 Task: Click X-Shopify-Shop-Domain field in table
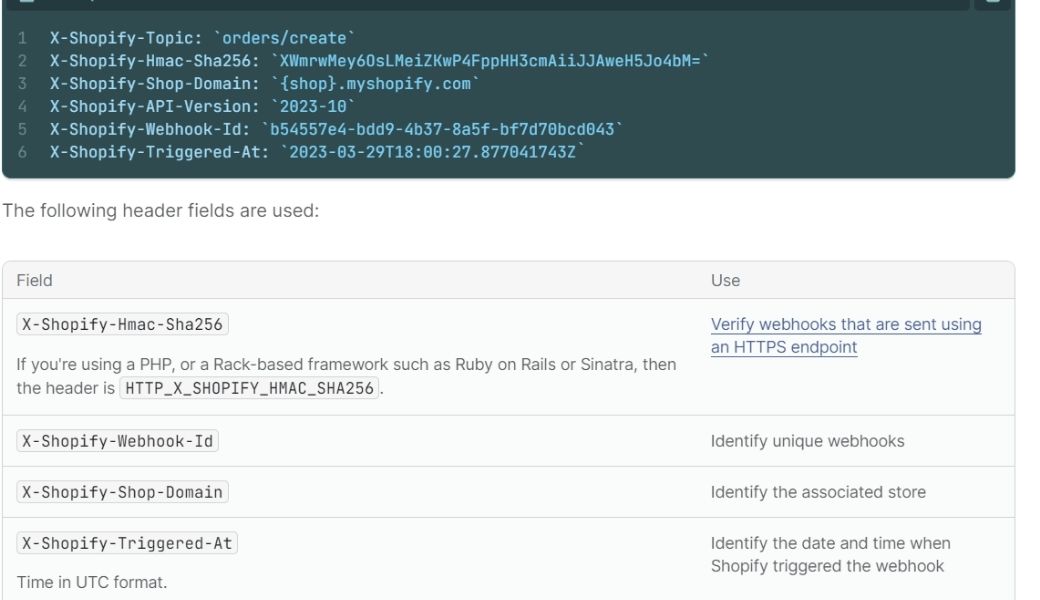[x=122, y=492]
